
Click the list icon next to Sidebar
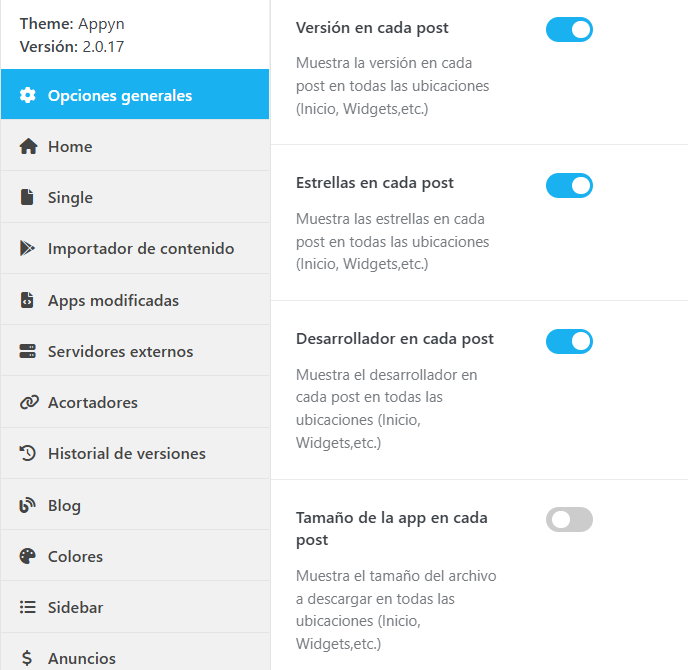[x=28, y=607]
